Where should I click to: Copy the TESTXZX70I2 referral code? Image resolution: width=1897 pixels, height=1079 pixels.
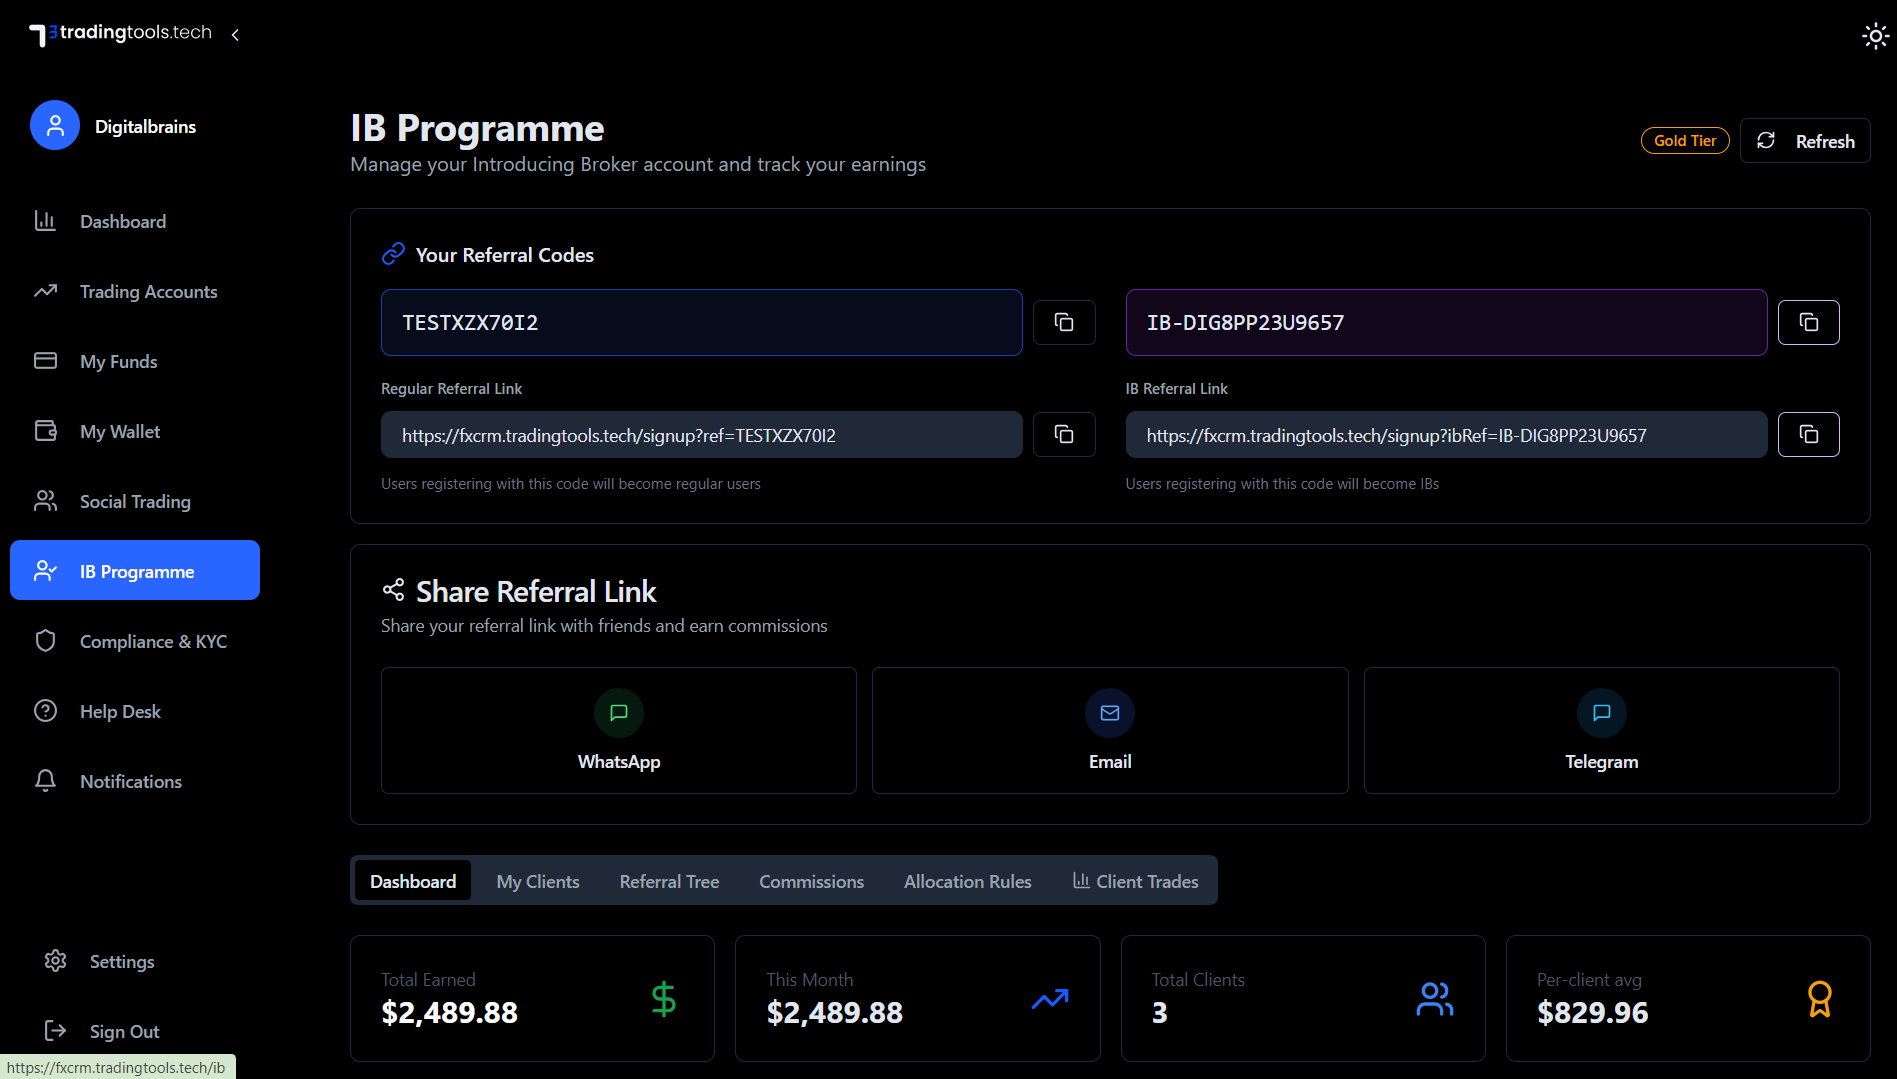pos(1064,322)
